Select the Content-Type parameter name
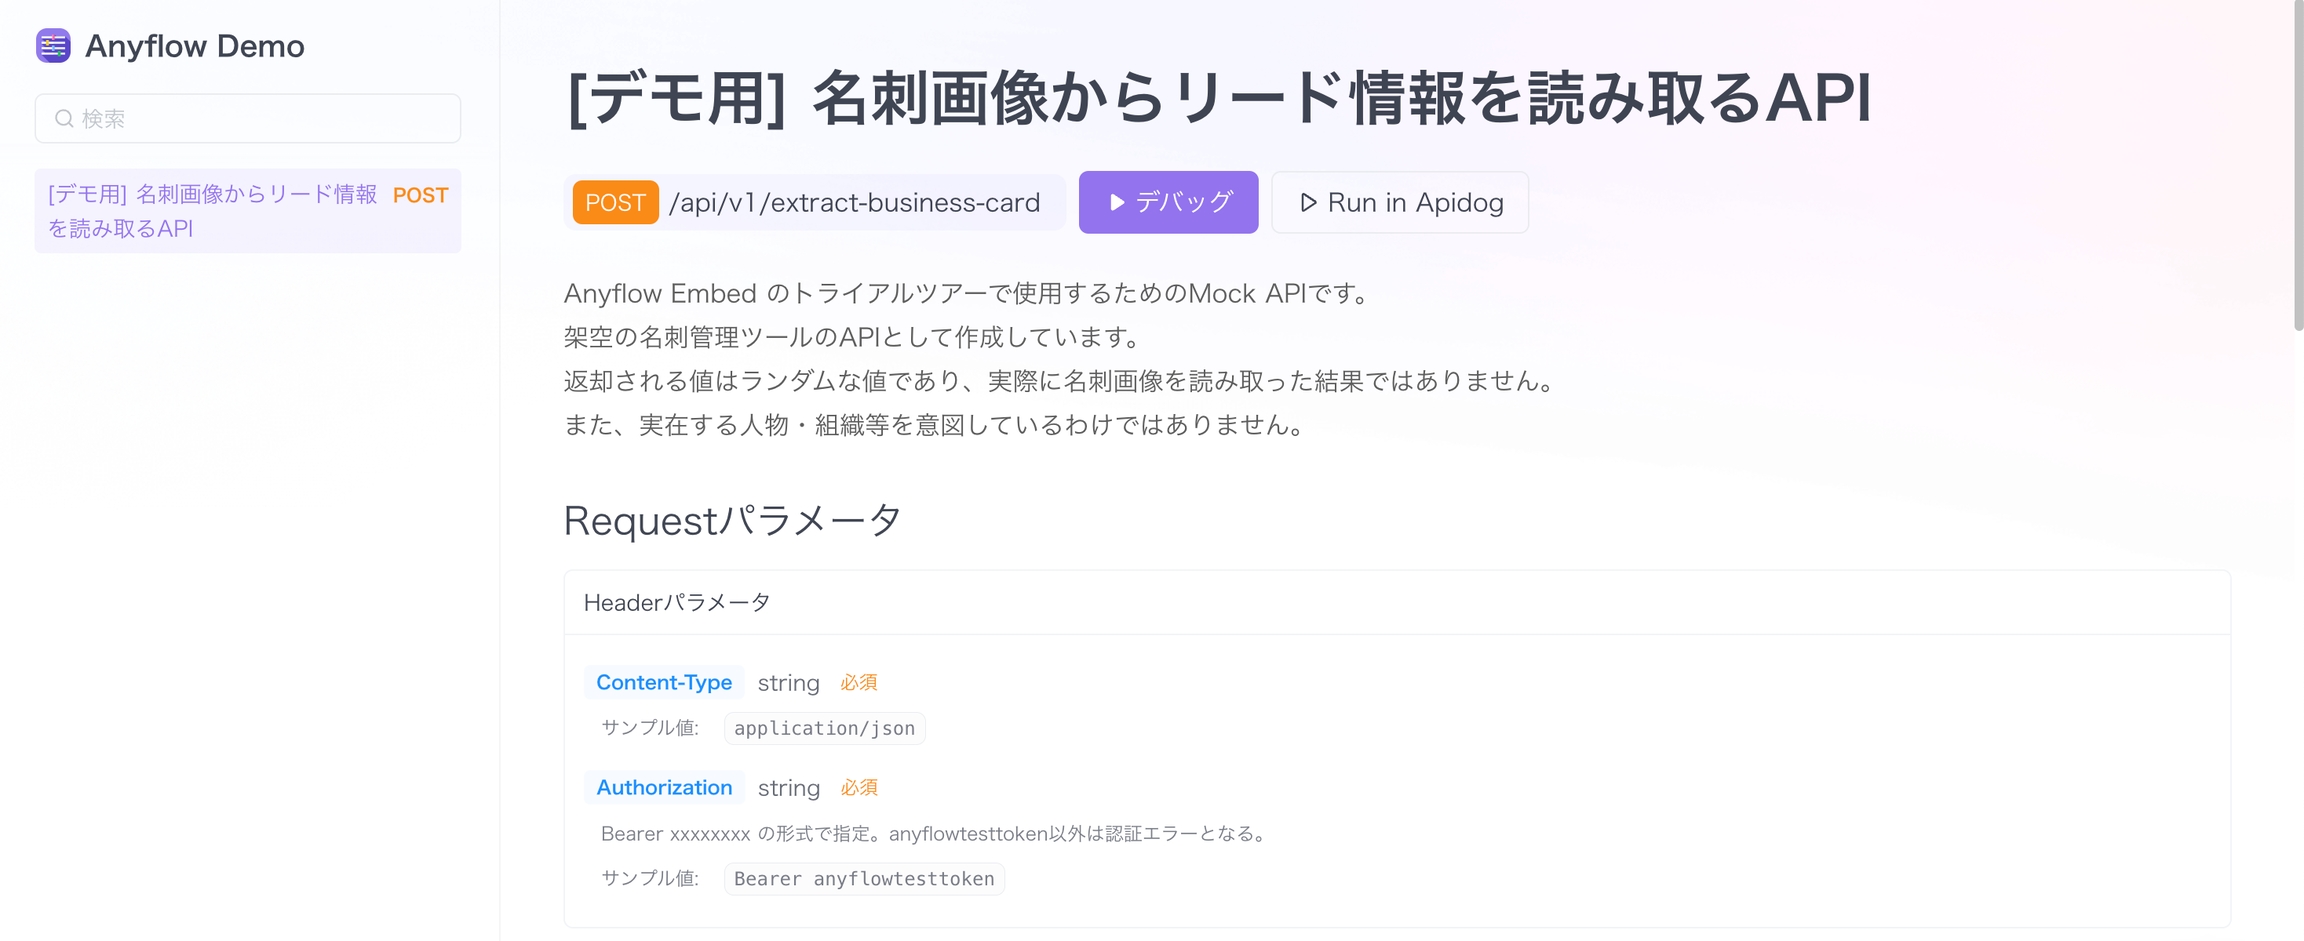 [664, 683]
